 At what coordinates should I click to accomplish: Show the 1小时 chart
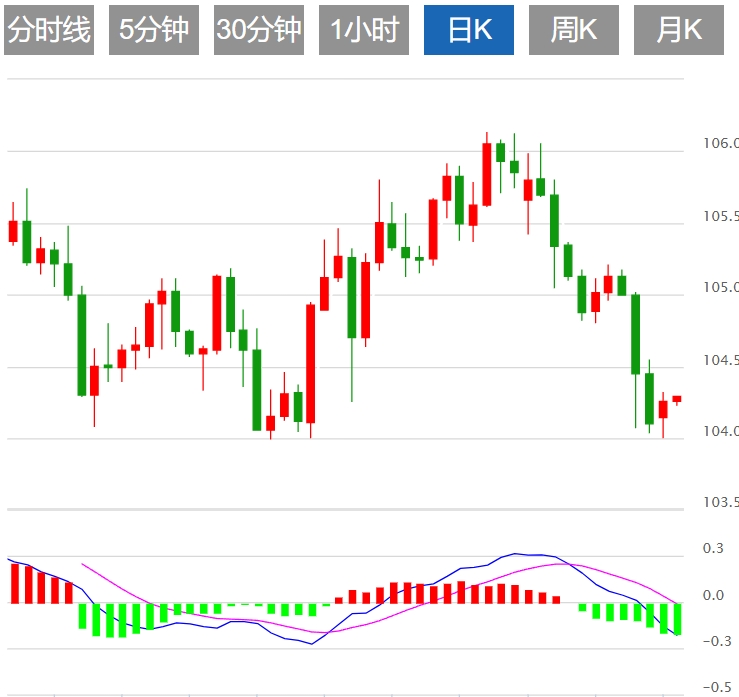coord(364,30)
